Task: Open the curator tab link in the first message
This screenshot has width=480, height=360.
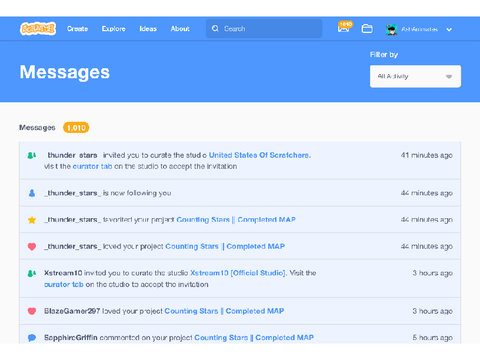Action: click(92, 166)
